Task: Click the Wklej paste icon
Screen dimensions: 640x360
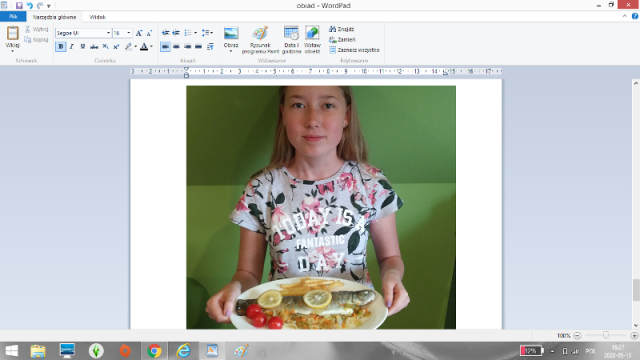Action: [x=13, y=33]
